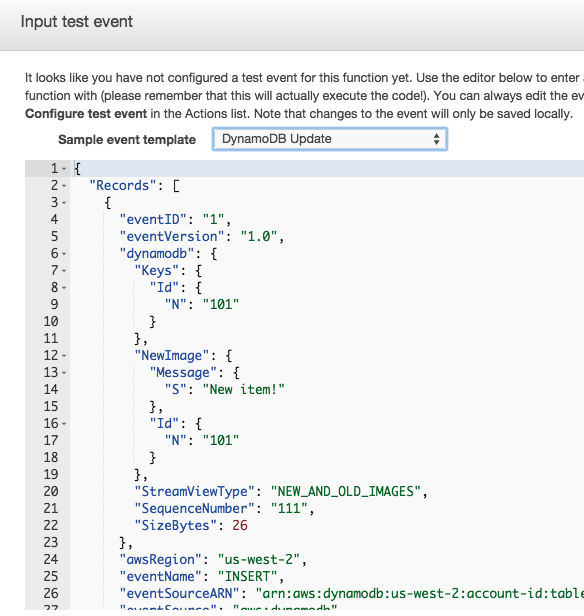
Task: Click the "eventSourceARN" key
Action: (179, 593)
